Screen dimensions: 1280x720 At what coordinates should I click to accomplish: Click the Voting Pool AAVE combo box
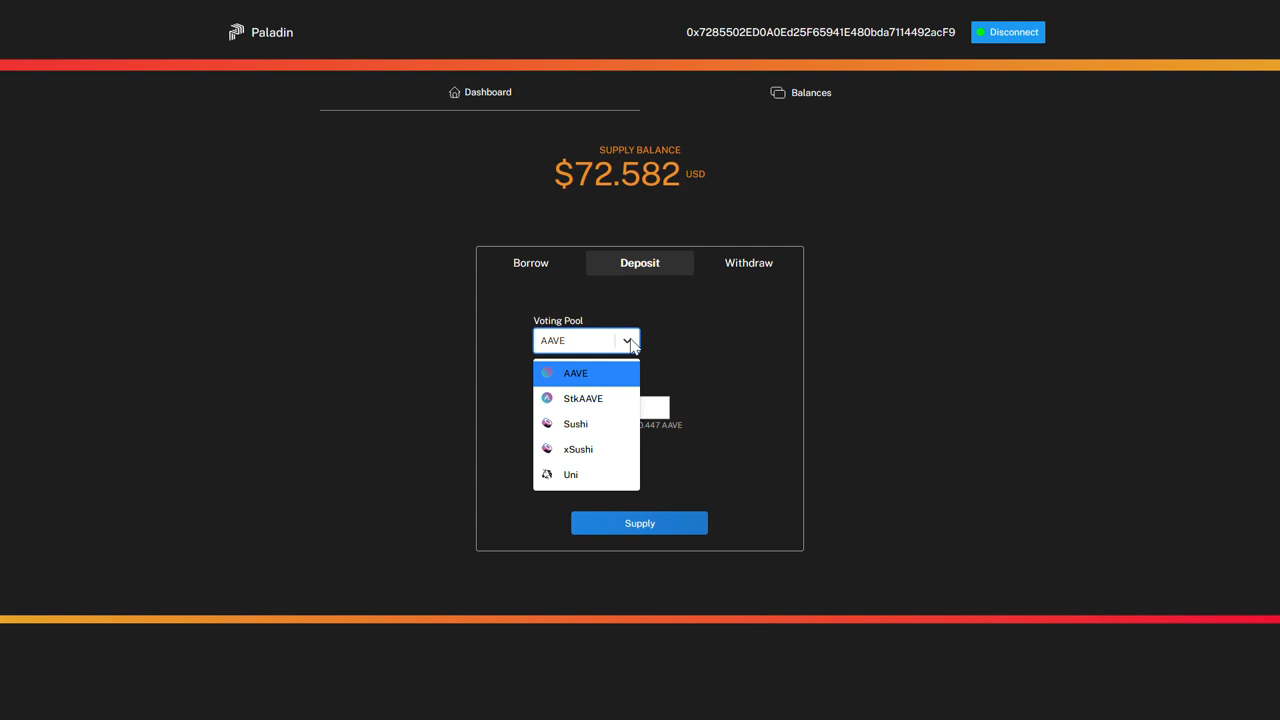click(x=586, y=341)
